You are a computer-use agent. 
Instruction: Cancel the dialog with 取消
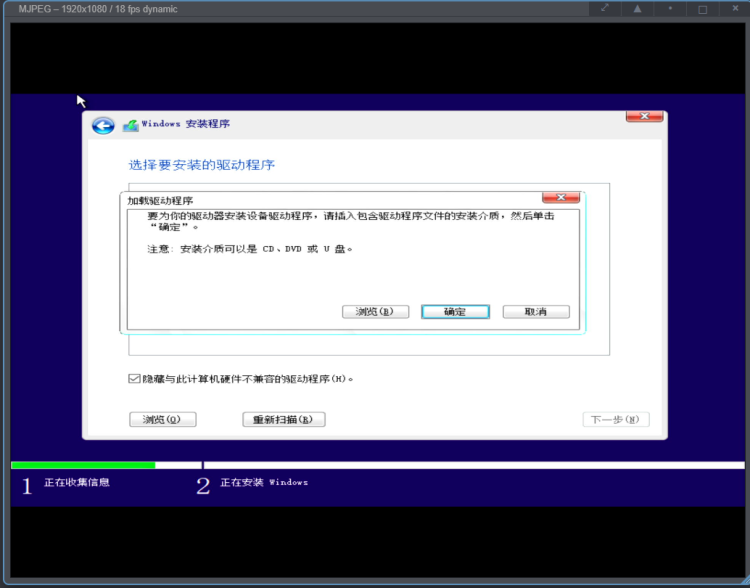point(536,312)
